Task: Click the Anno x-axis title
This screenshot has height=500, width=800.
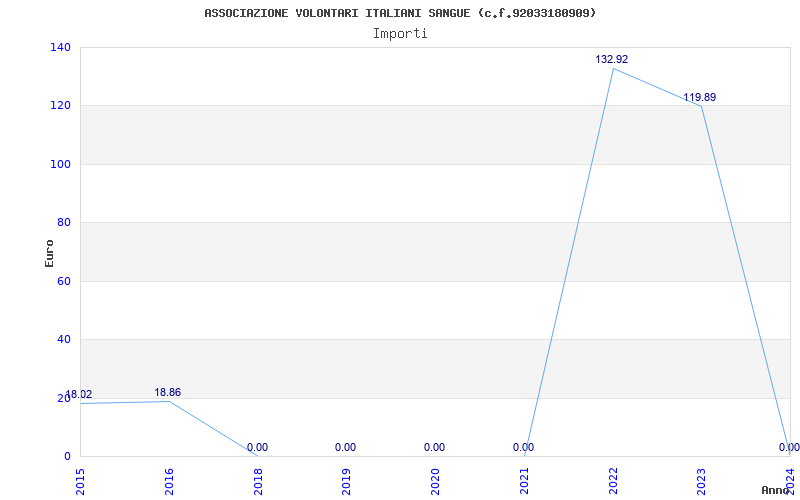Action: [775, 490]
